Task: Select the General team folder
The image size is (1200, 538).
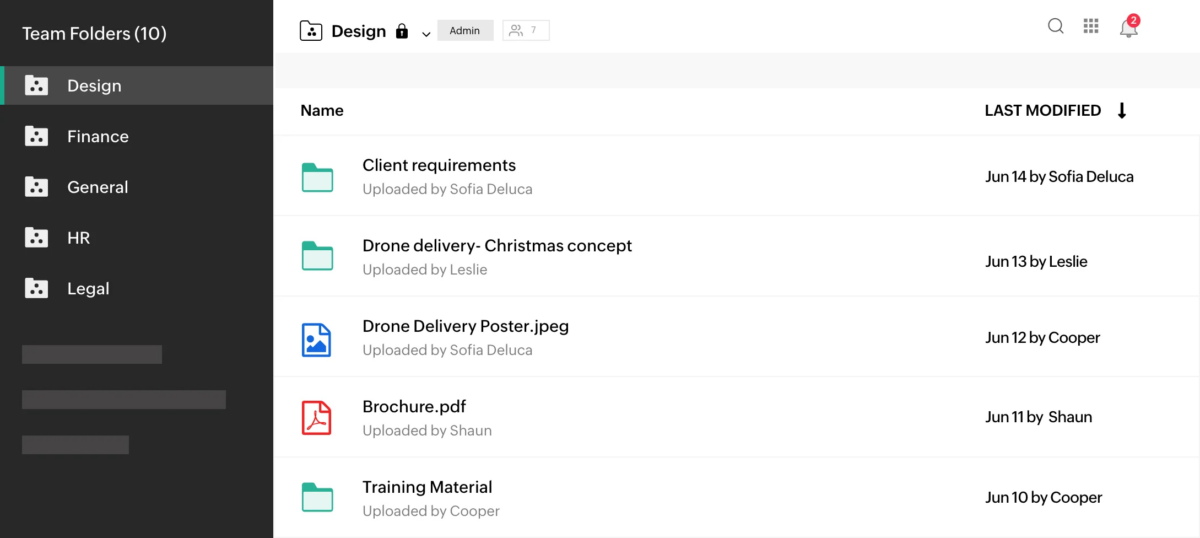Action: click(x=97, y=187)
